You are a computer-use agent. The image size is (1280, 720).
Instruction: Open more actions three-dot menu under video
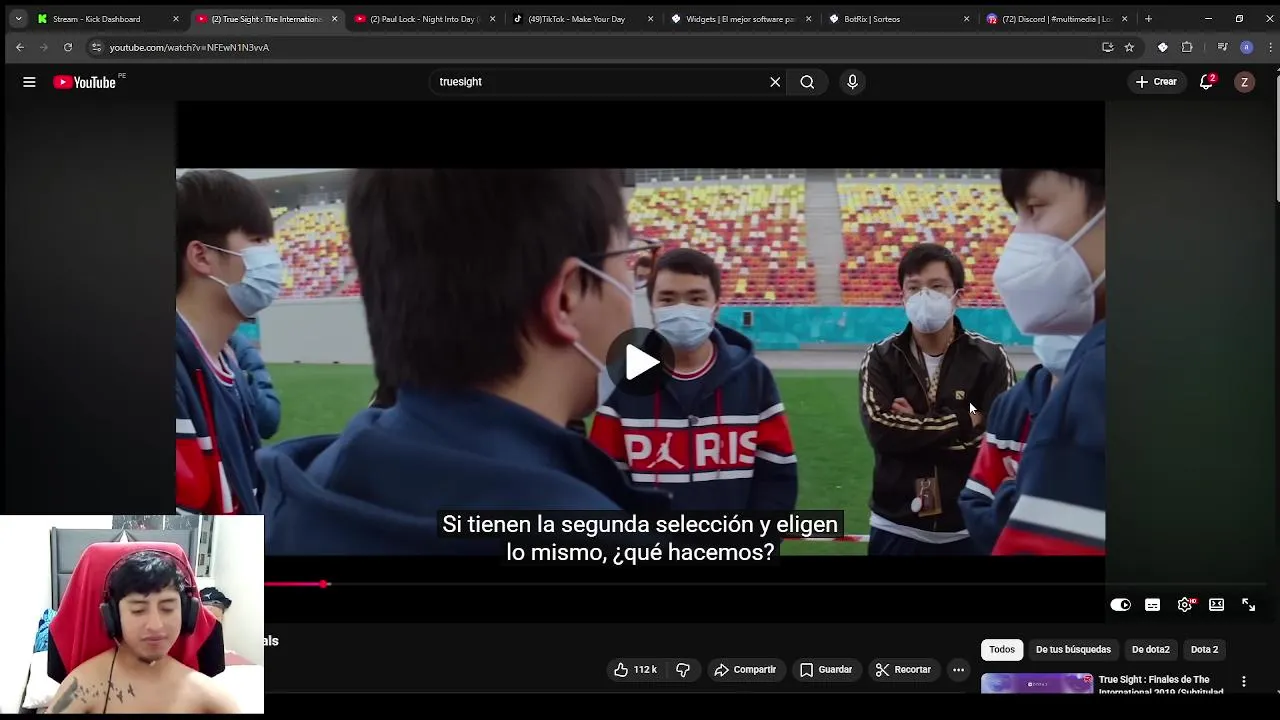pos(958,670)
